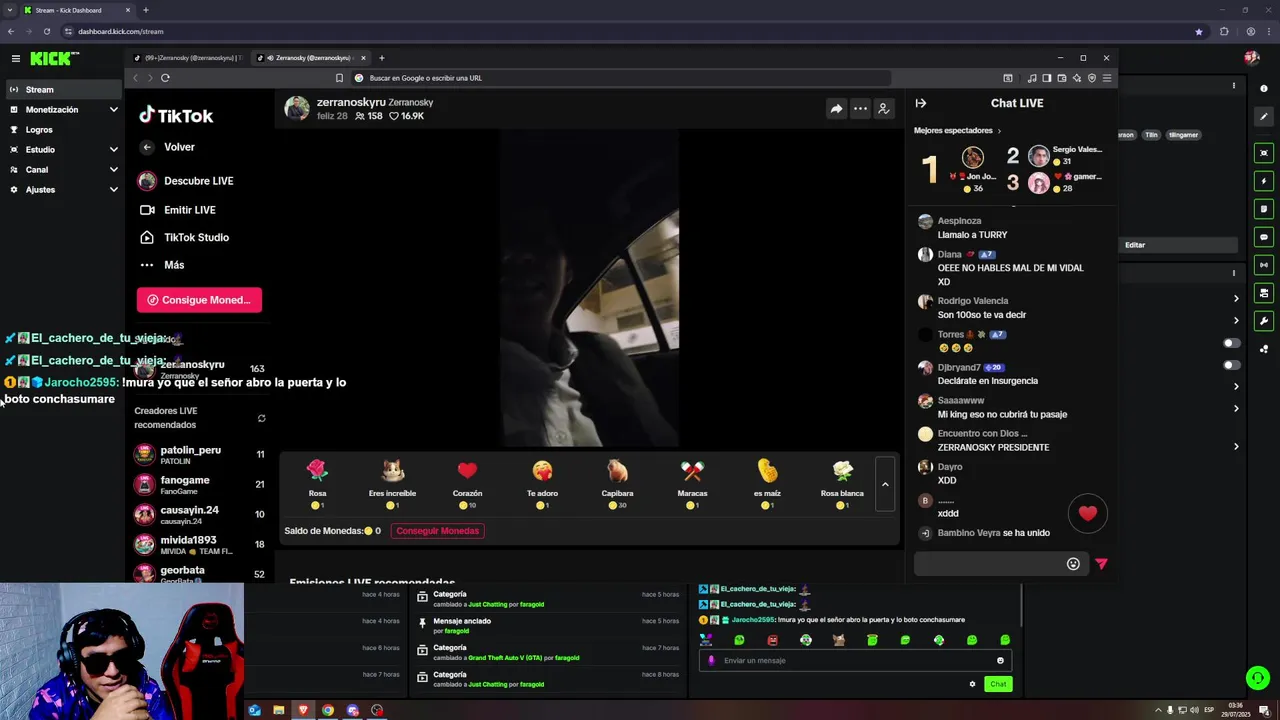Send Rosa gift
1280x720 pixels.
click(317, 484)
